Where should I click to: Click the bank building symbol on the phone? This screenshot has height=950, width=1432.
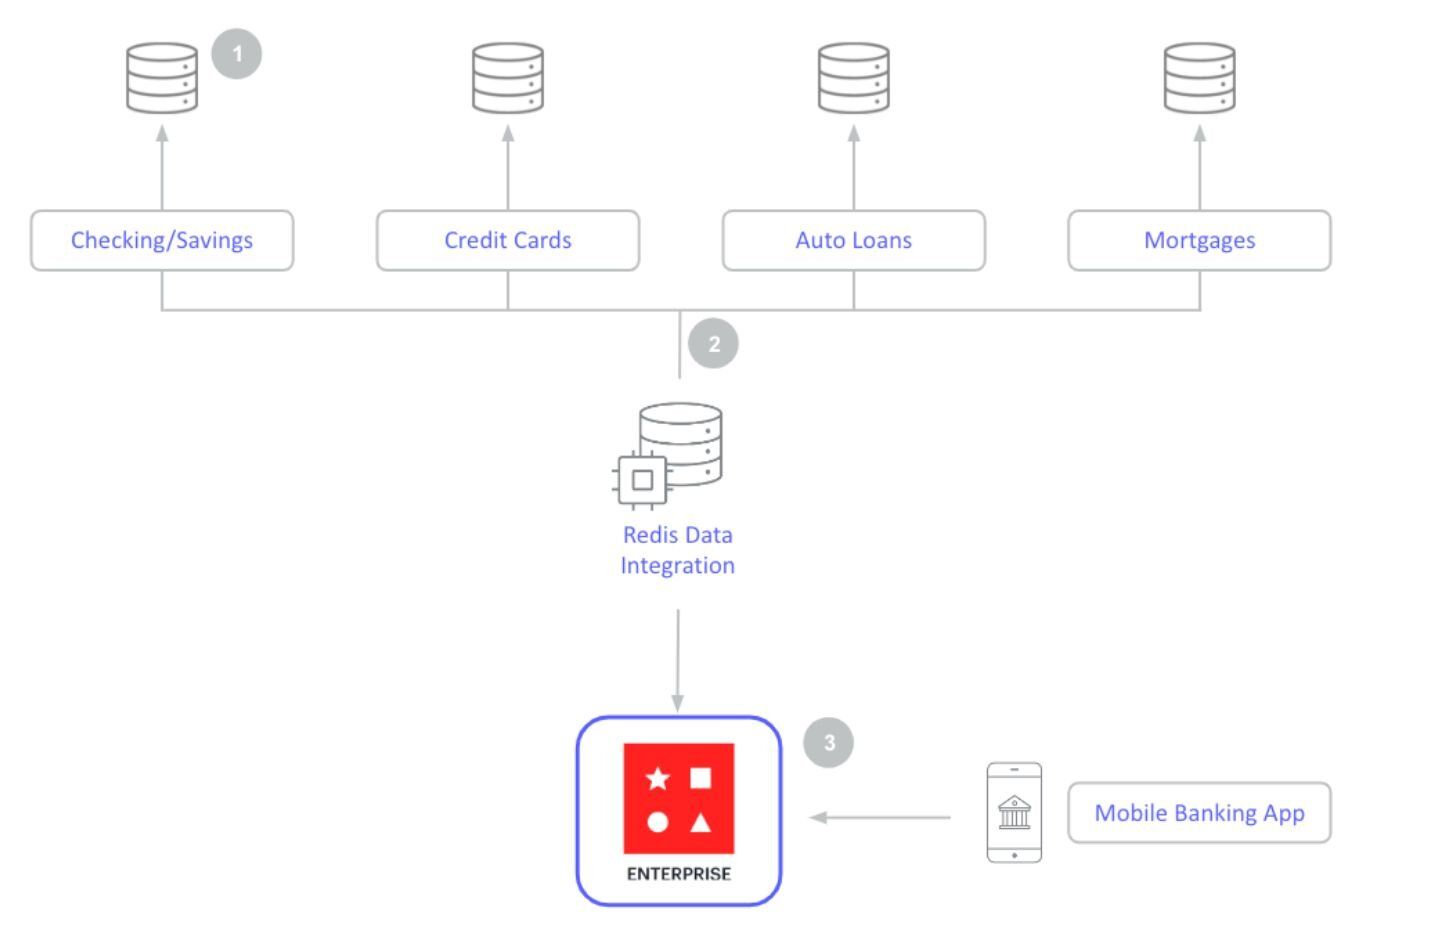(1014, 812)
